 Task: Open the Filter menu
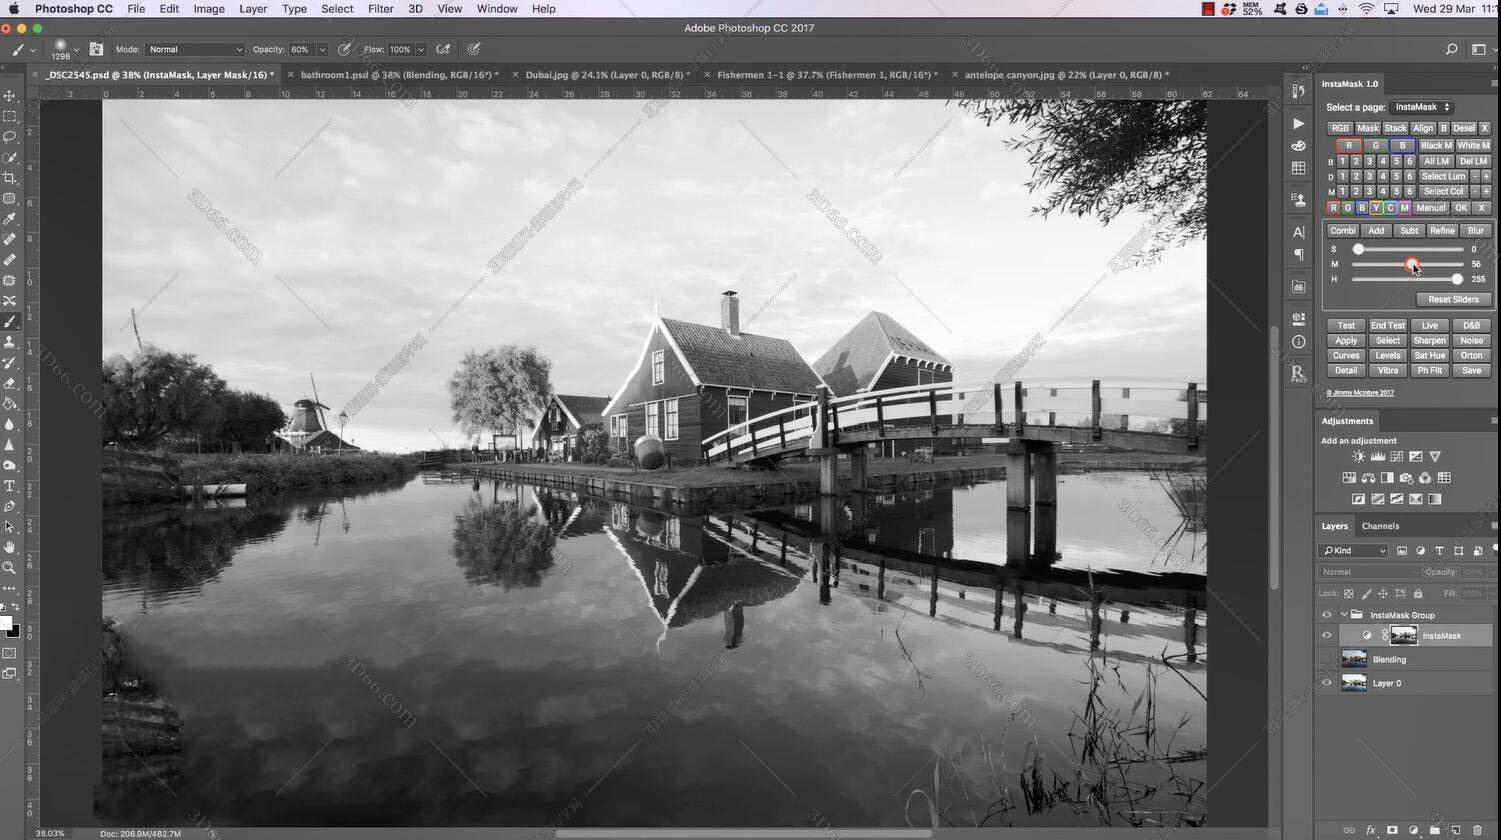[380, 8]
